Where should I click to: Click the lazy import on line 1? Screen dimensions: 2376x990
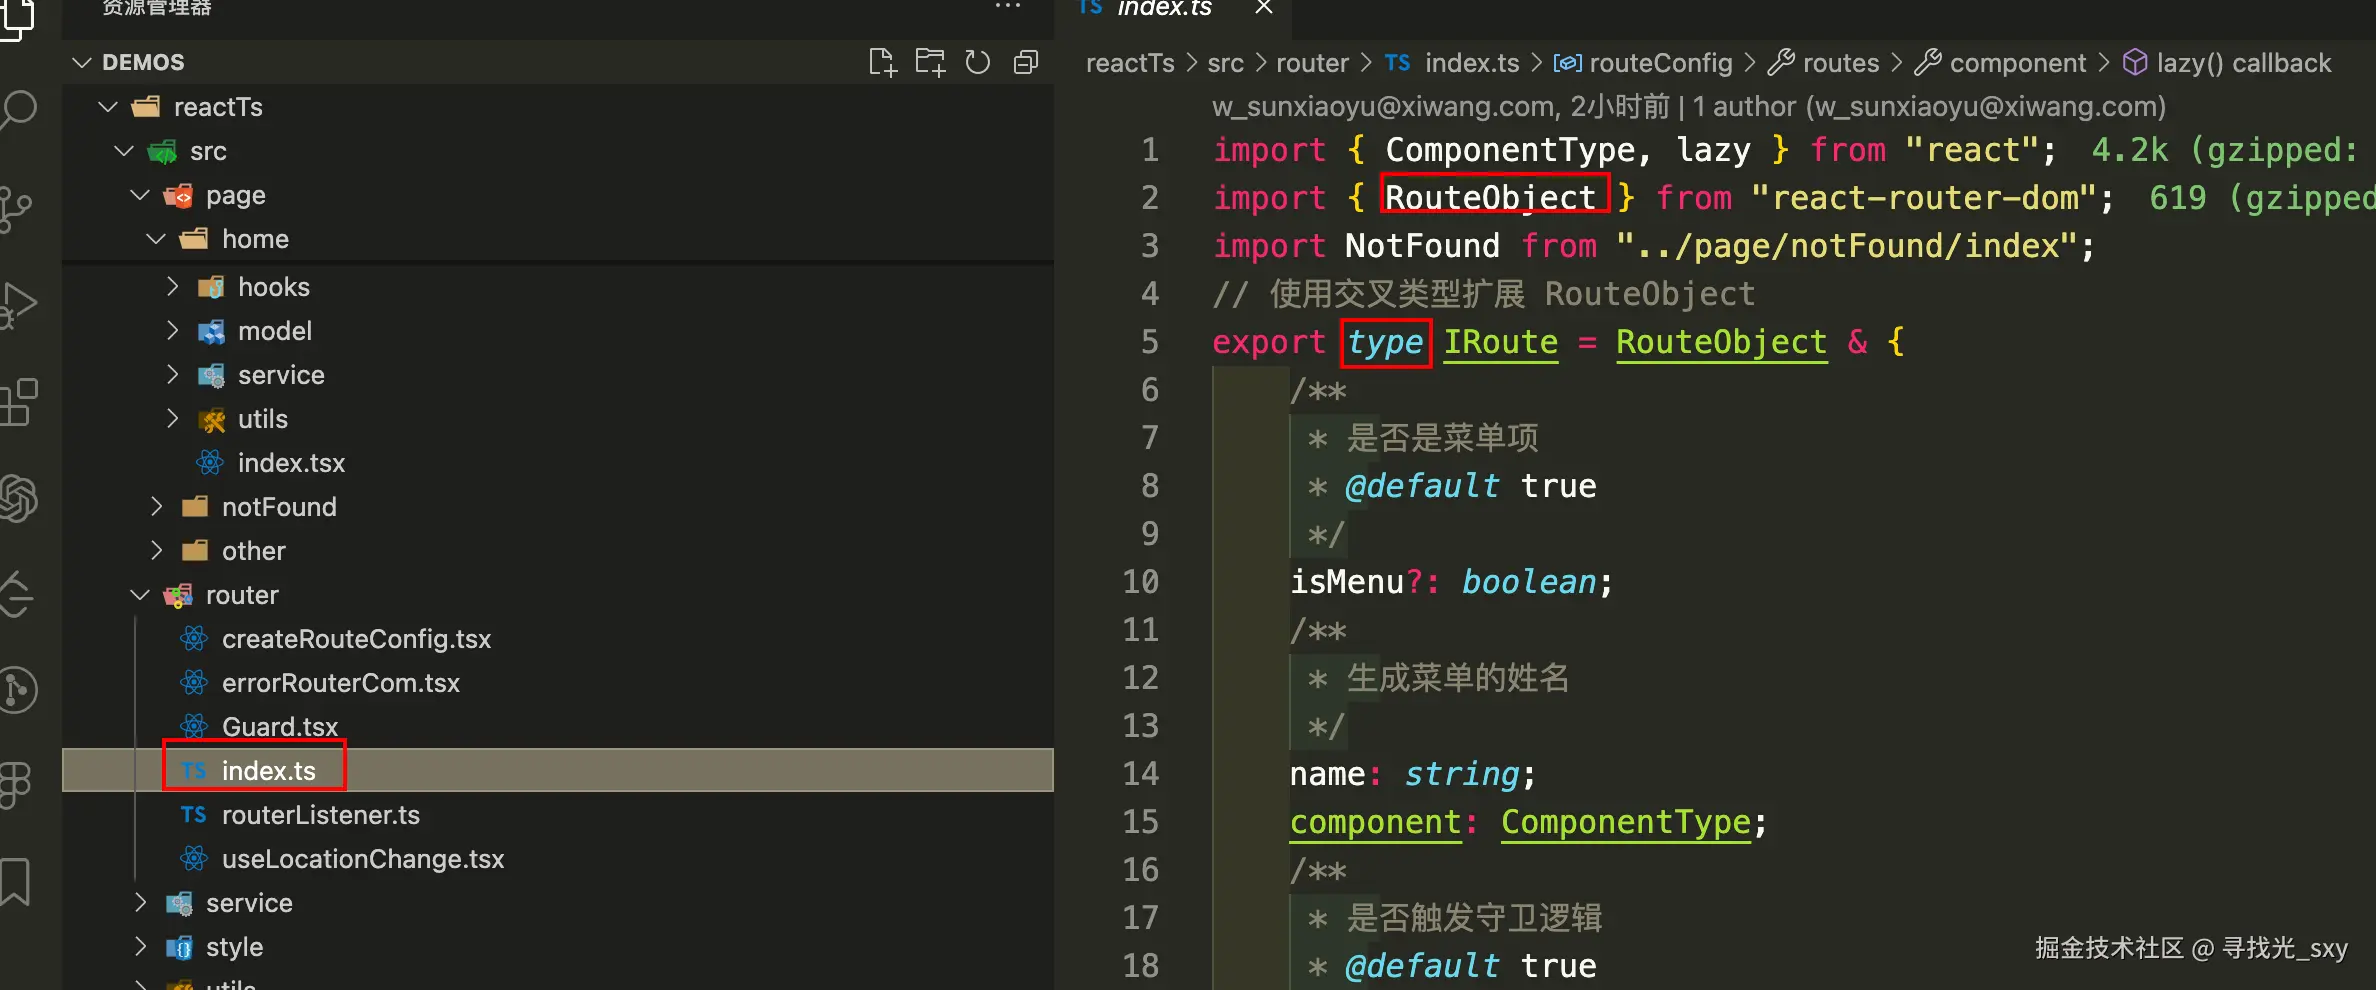[x=1714, y=150]
